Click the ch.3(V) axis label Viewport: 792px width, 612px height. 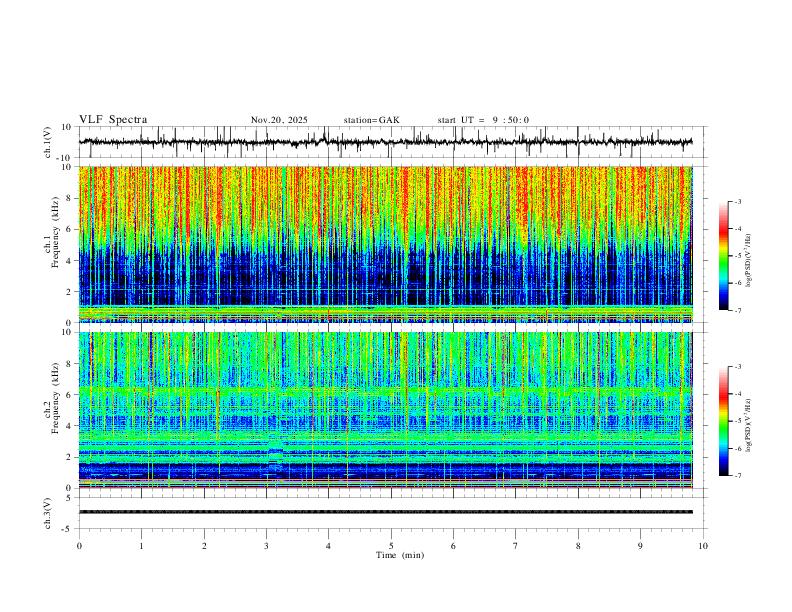point(48,513)
